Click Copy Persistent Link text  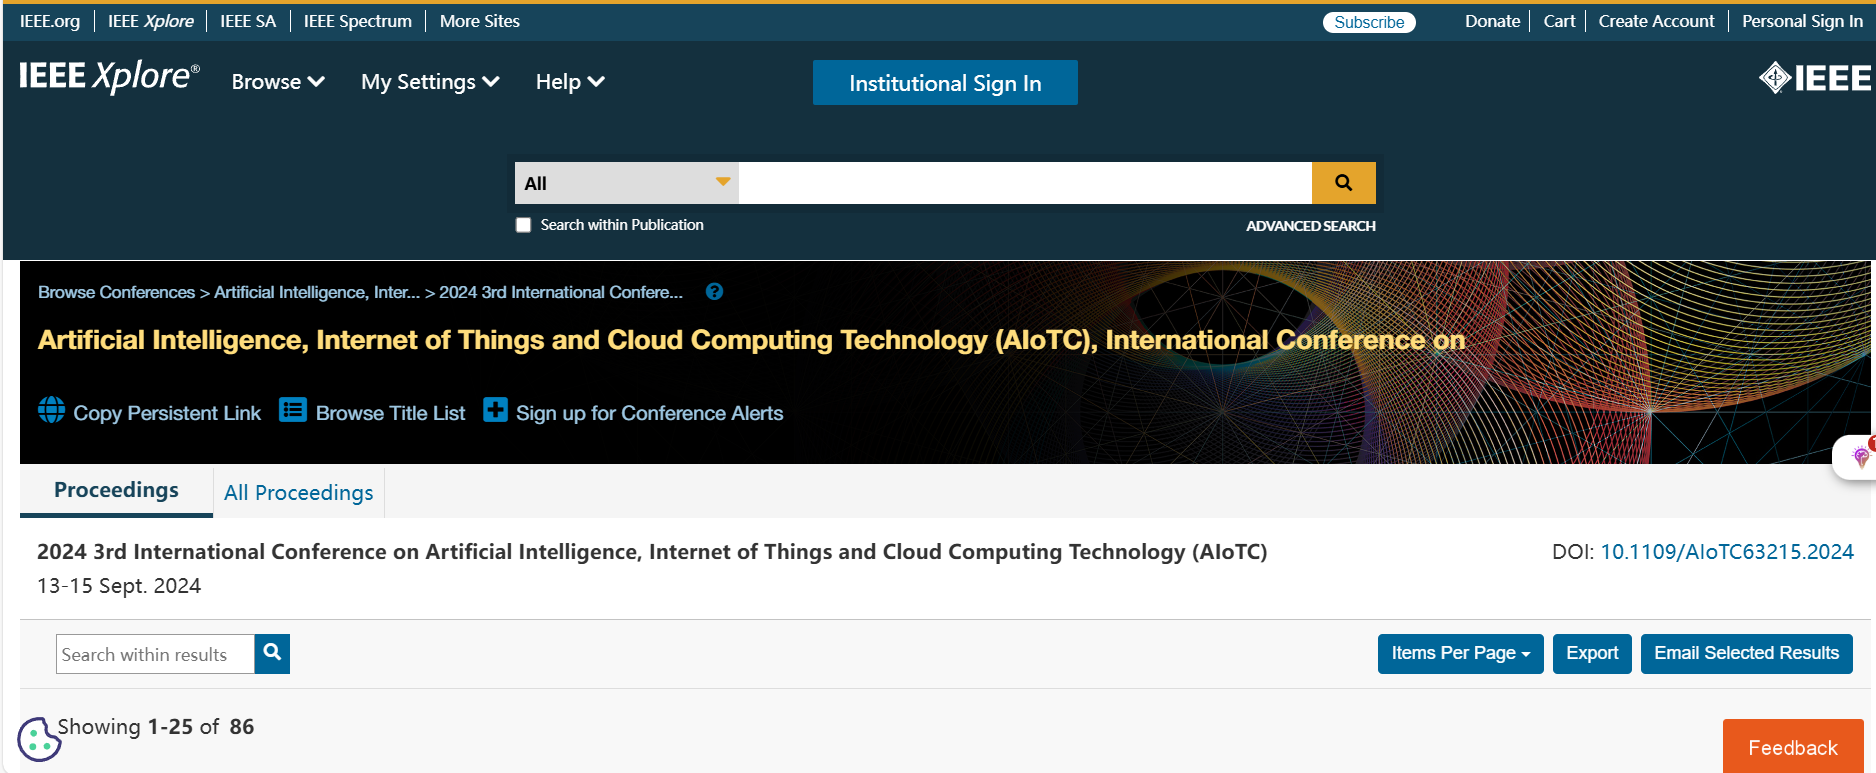click(167, 413)
